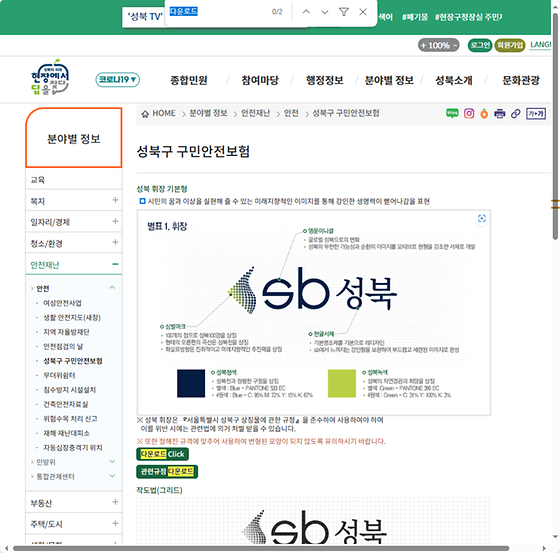
Task: Click image search lens icon on emblem
Action: tap(481, 218)
